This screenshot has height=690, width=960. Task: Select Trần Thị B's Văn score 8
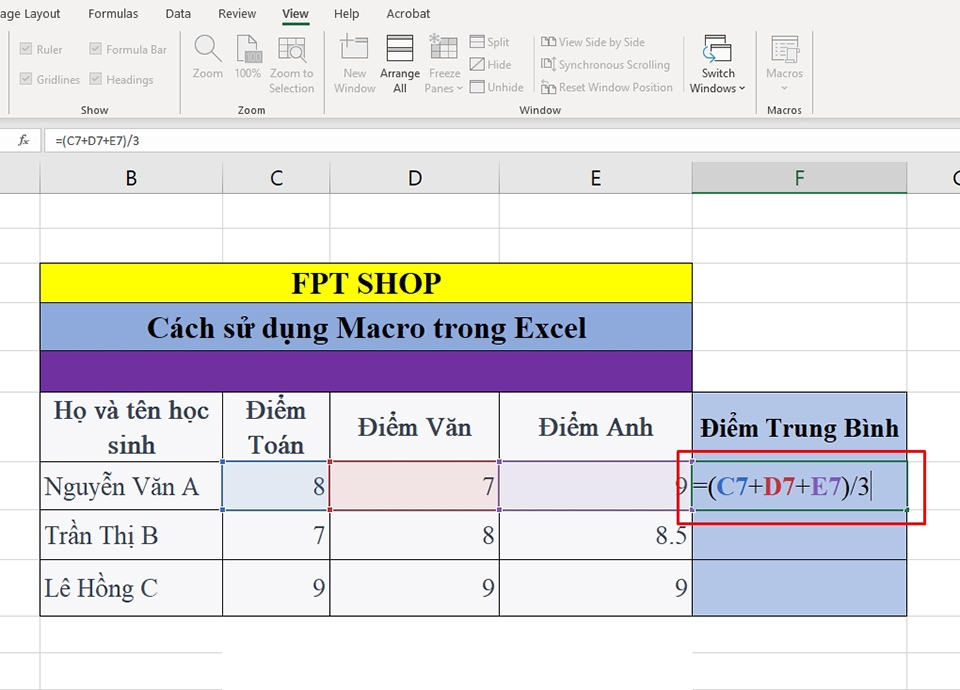click(x=414, y=535)
